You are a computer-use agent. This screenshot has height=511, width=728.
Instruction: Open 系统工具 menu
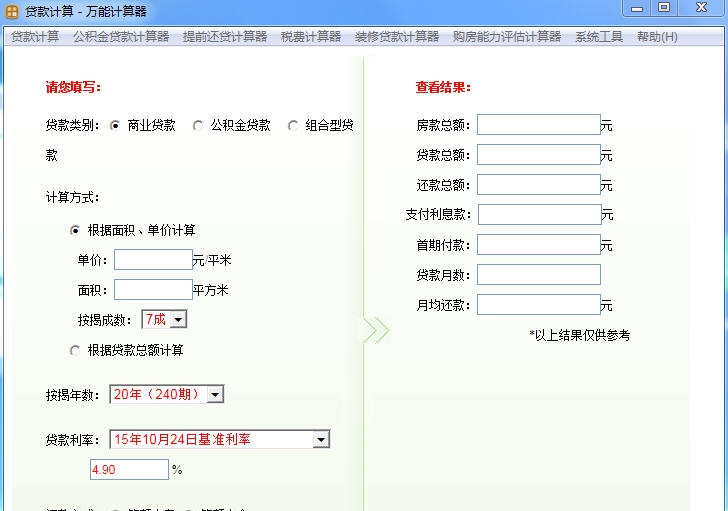coord(599,37)
